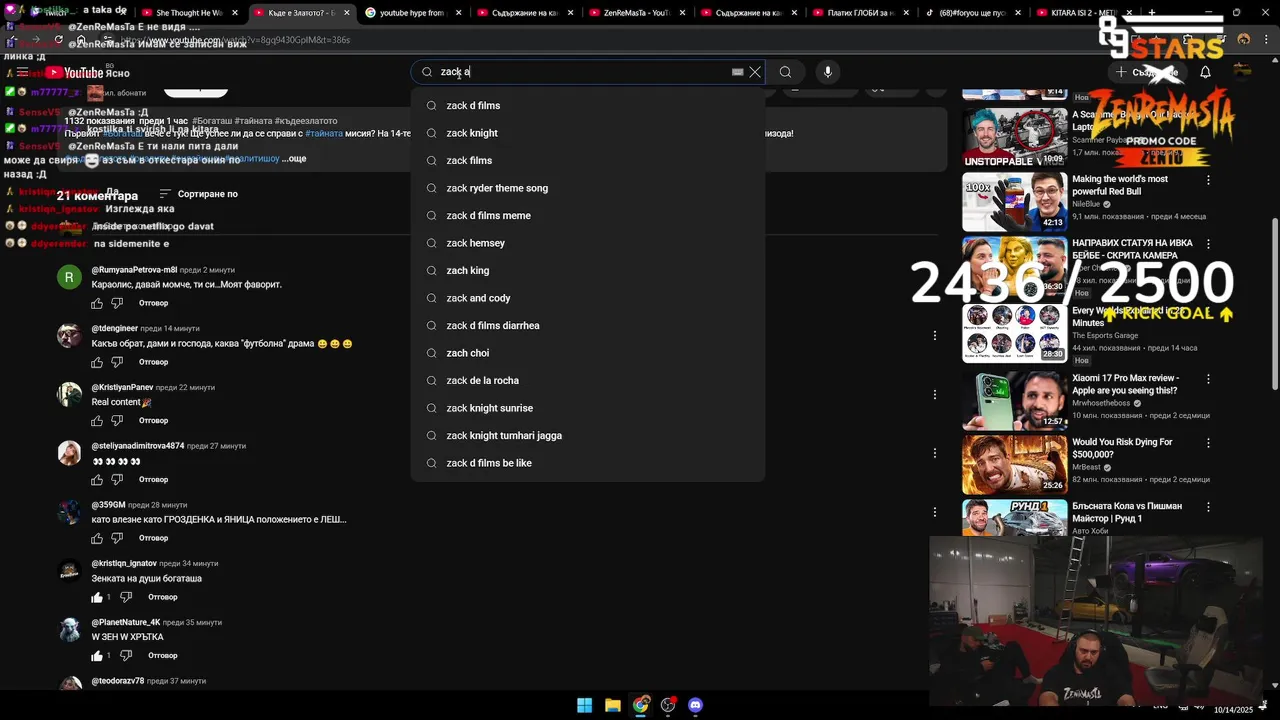Screen dimensions: 1280x720
Task: Open the on-screen keyboard icon in search box
Action: (737, 72)
